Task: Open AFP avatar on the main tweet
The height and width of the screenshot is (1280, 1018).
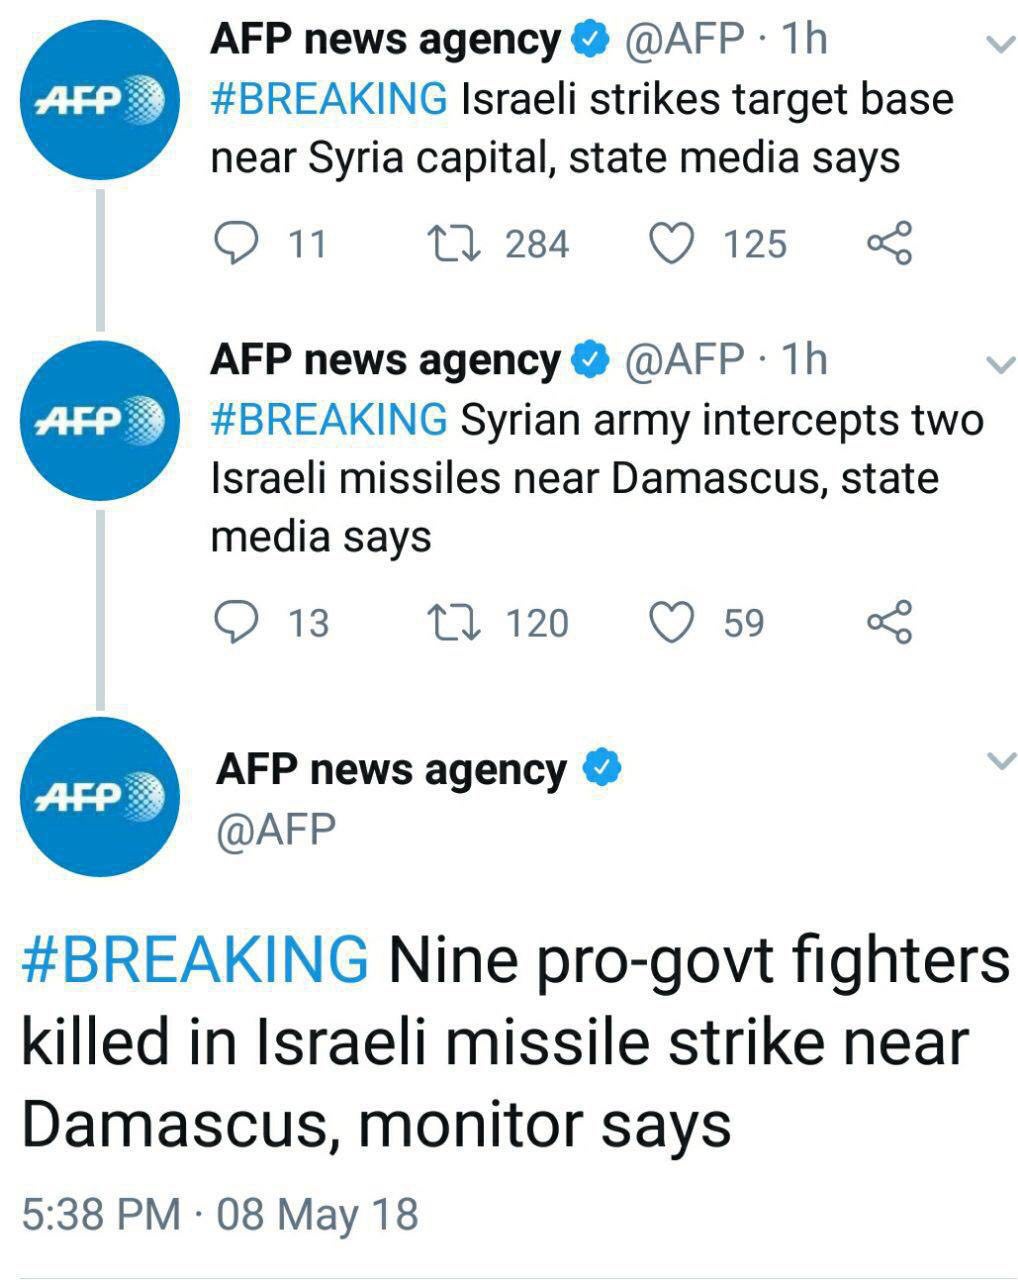Action: (x=100, y=797)
